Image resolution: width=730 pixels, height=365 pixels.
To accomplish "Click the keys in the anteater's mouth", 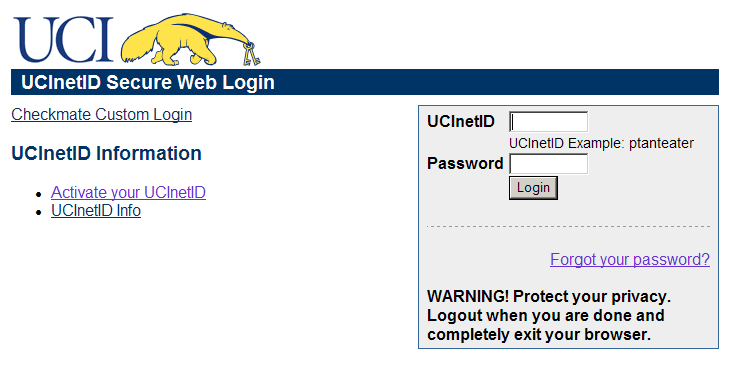I will pyautogui.click(x=250, y=54).
